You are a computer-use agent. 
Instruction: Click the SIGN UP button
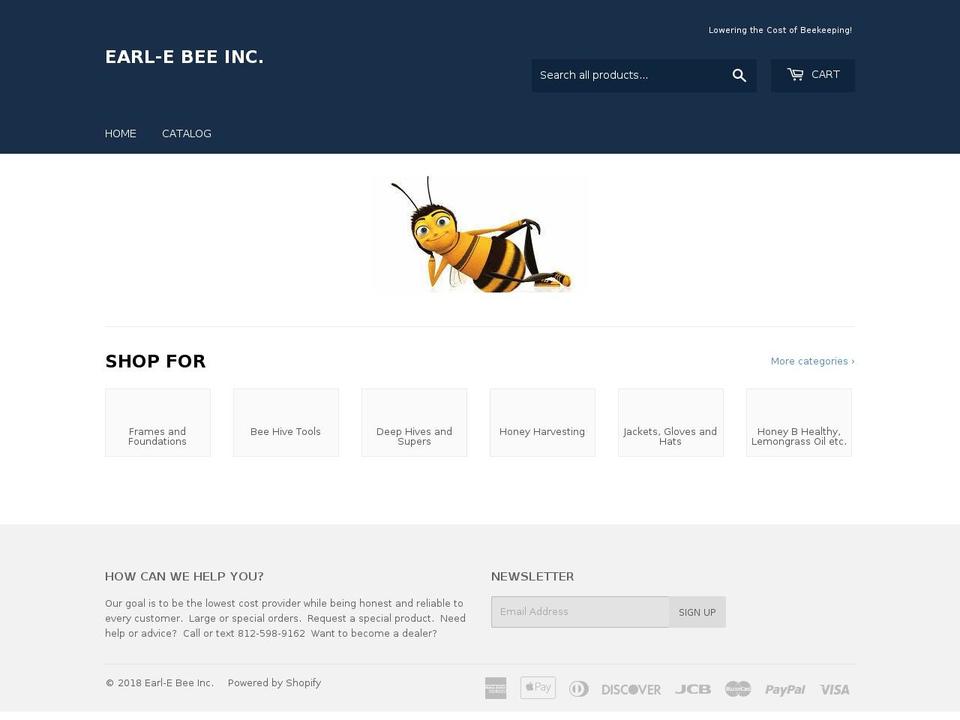pyautogui.click(x=697, y=612)
